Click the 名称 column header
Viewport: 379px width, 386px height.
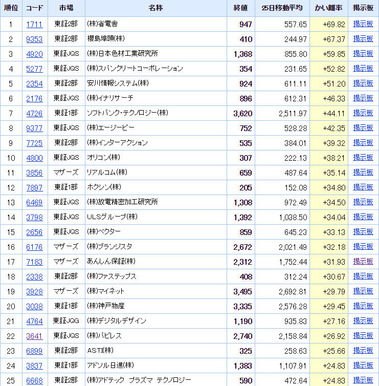point(156,8)
